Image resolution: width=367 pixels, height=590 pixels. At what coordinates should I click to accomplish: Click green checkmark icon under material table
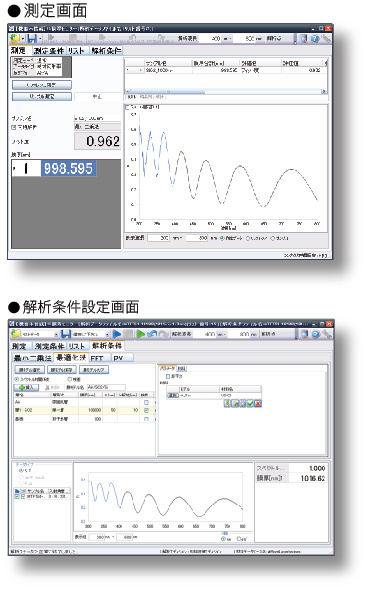pos(250,403)
